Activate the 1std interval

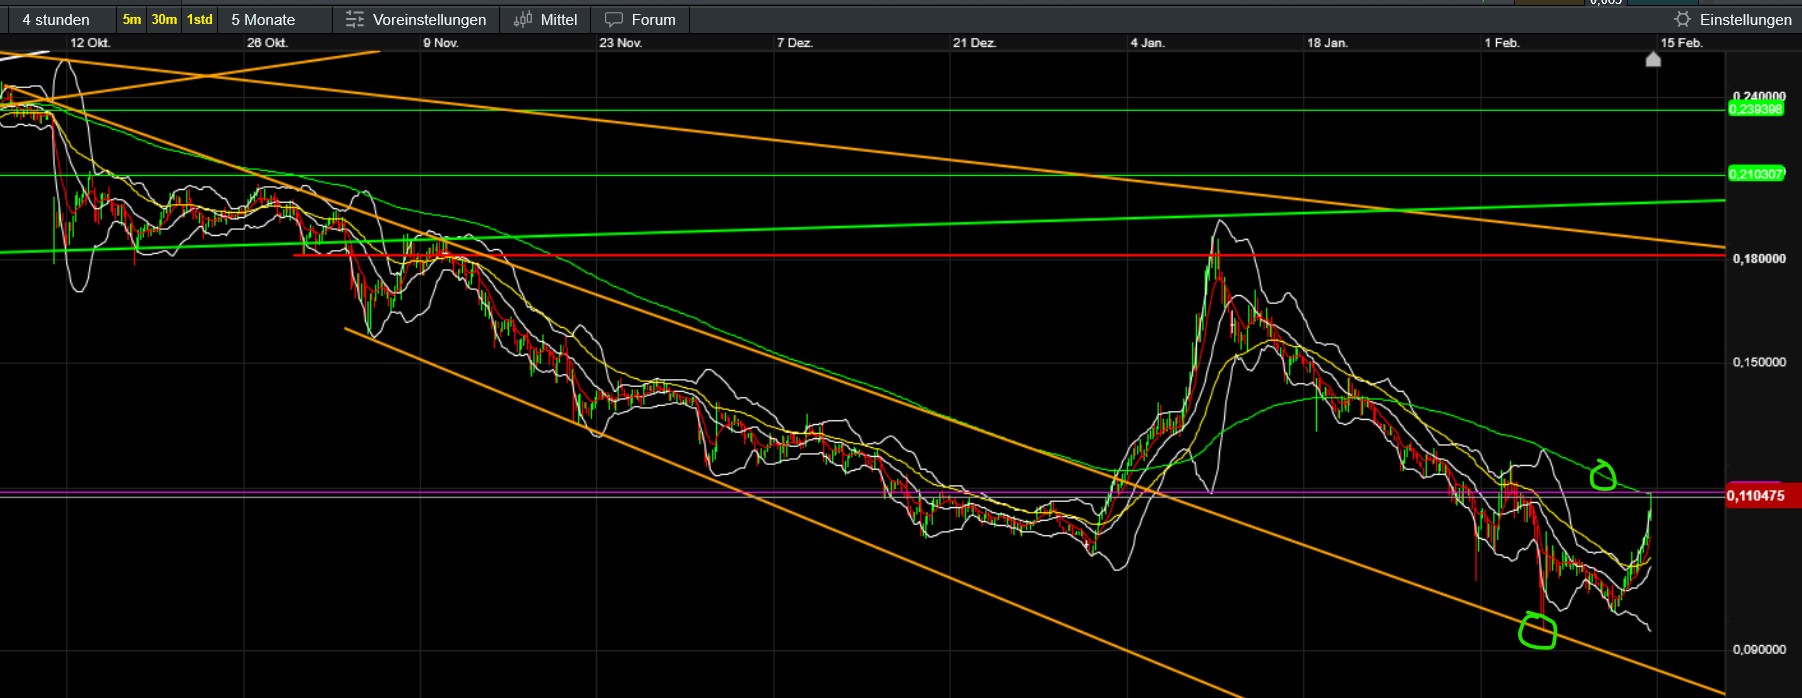[x=200, y=19]
